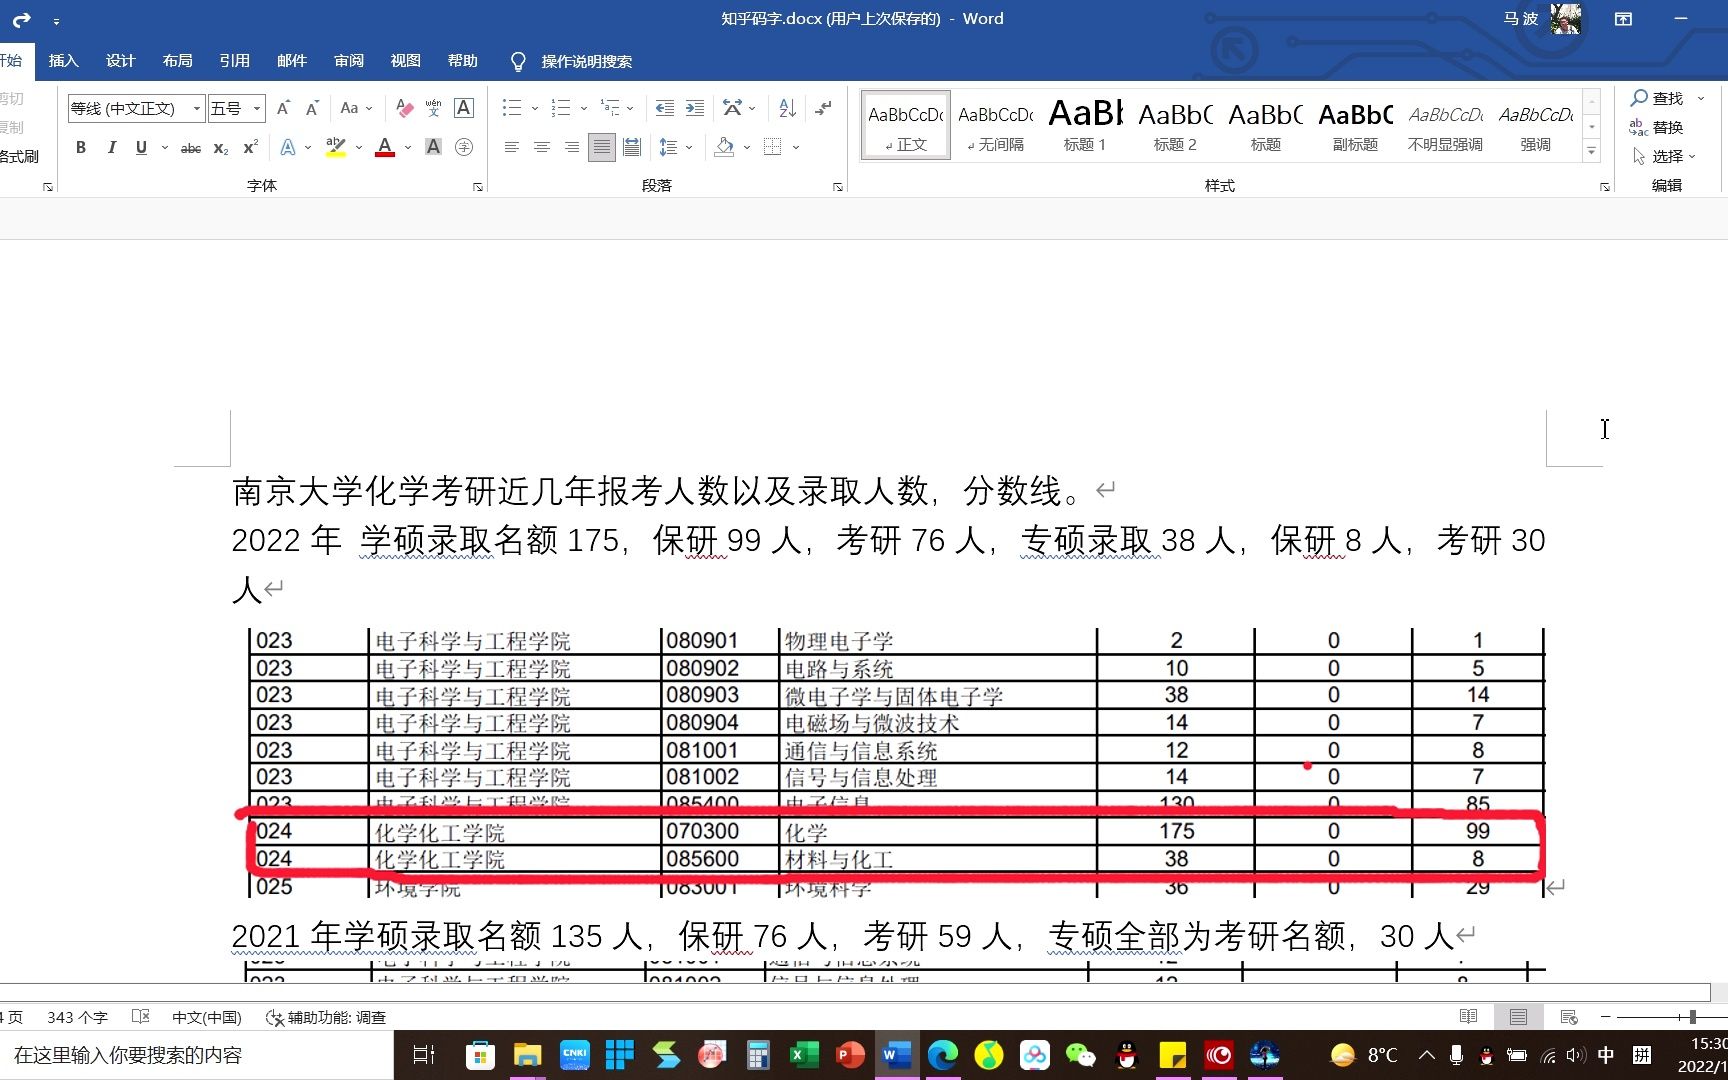
Task: Open highlight color options arrow
Action: tap(359, 147)
